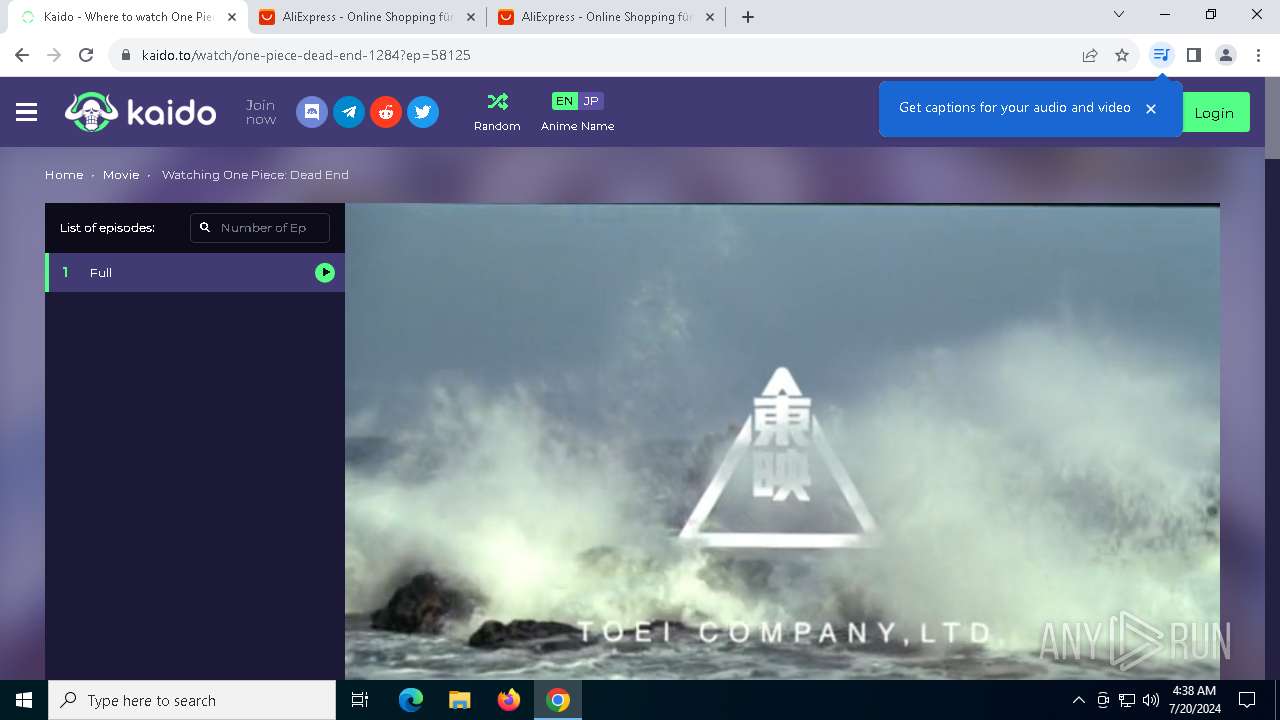Click the taskbar search box
This screenshot has height=720, width=1280.
(x=192, y=700)
